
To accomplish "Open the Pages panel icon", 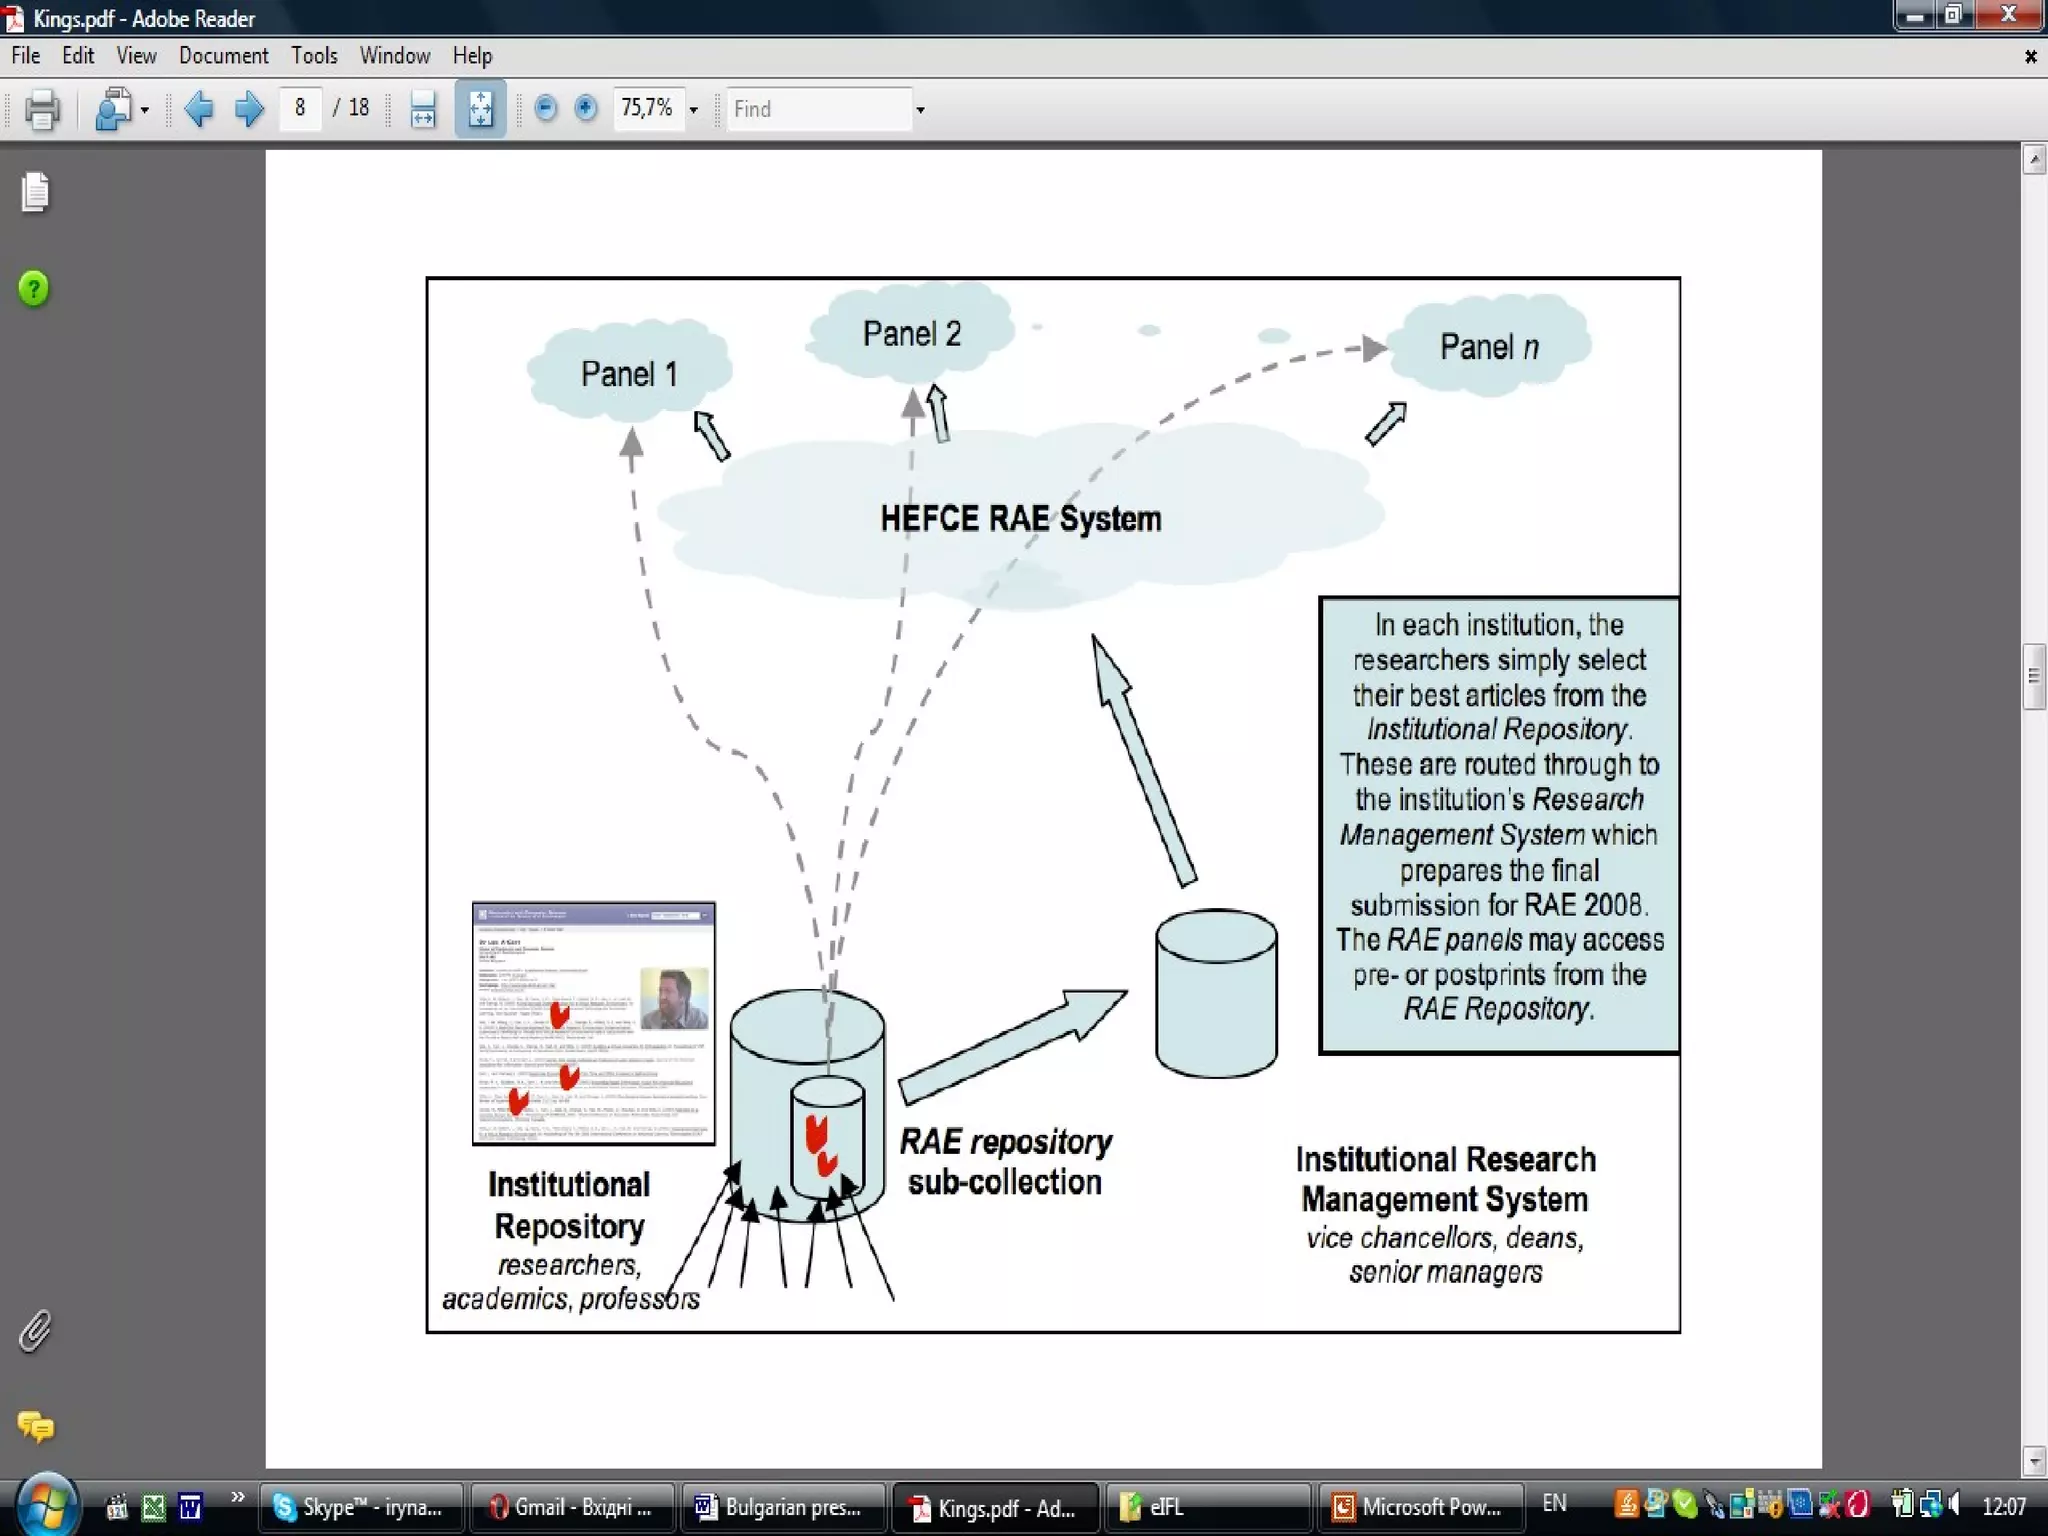I will click(x=35, y=192).
